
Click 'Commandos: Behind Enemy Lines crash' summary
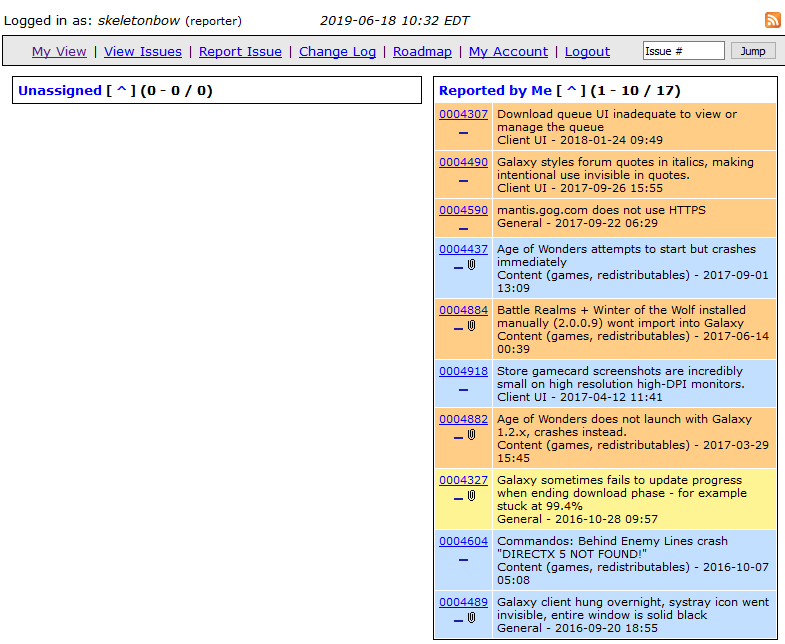click(612, 548)
